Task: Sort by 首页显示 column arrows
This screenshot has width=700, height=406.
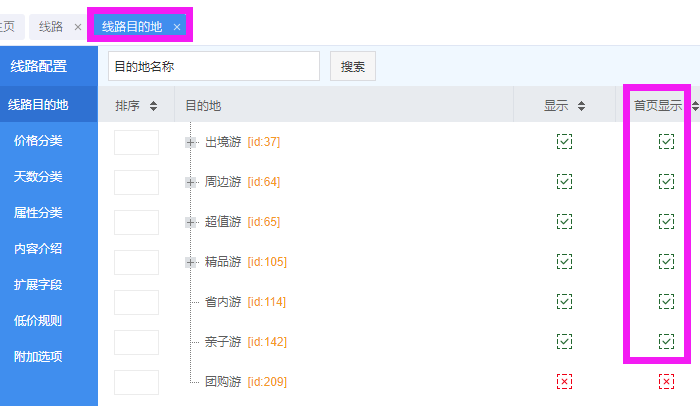Action: [x=695, y=105]
